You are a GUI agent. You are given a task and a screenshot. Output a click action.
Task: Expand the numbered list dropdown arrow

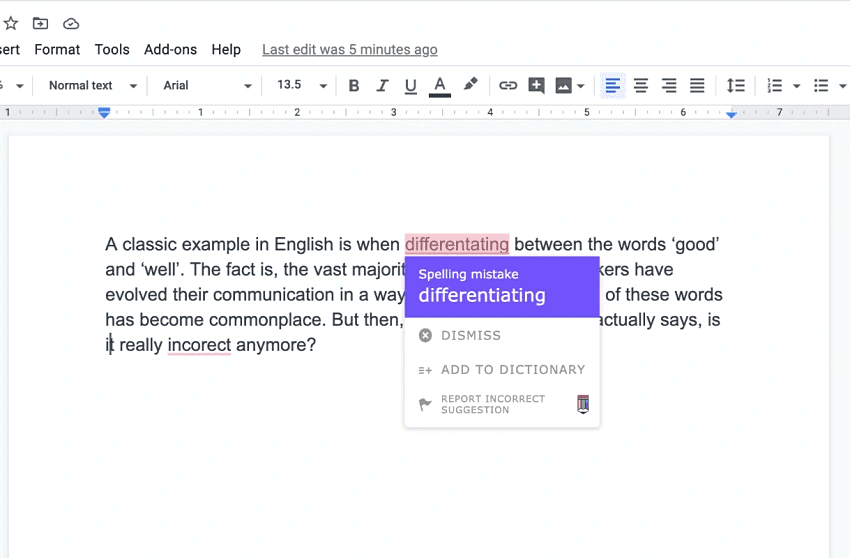click(796, 86)
